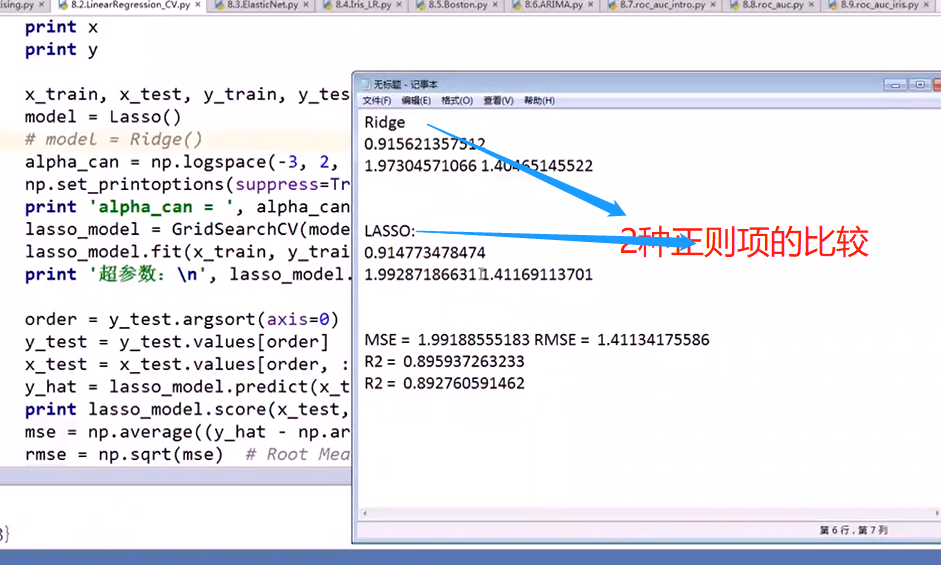
Task: Click the Python file icon on 8.2.LinearRegression_CV.py tab
Action: coord(63,5)
